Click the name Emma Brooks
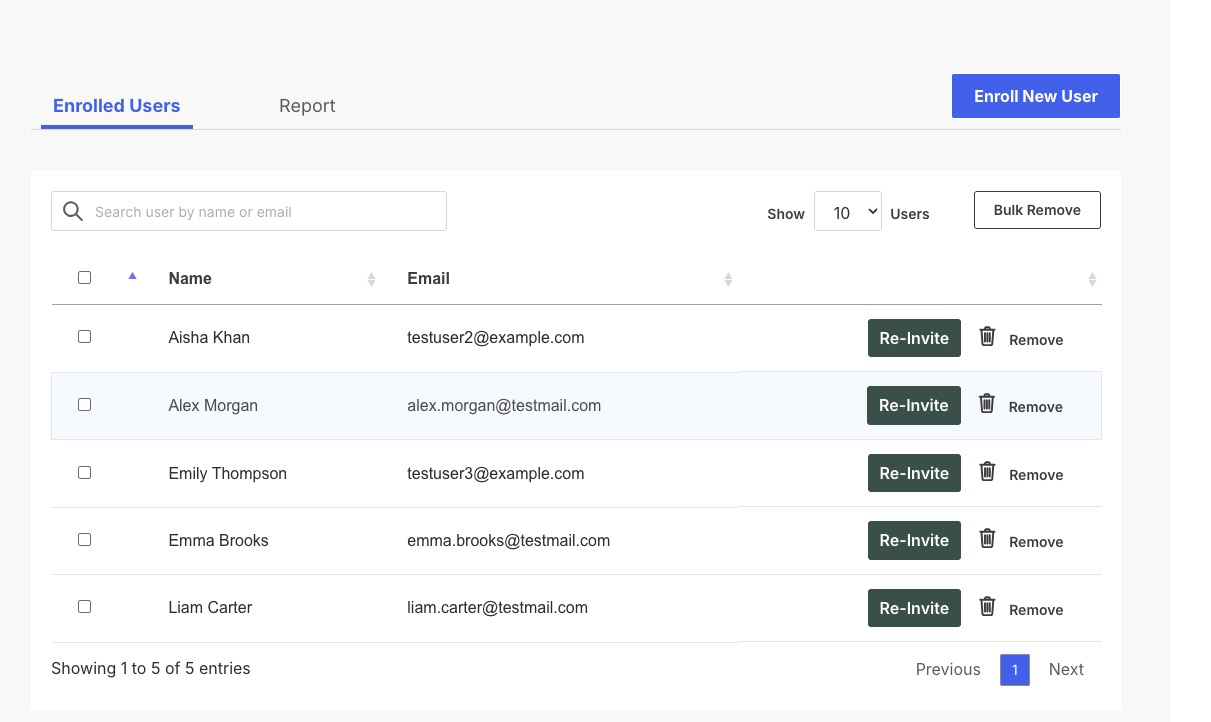This screenshot has width=1211, height=722. 218,541
